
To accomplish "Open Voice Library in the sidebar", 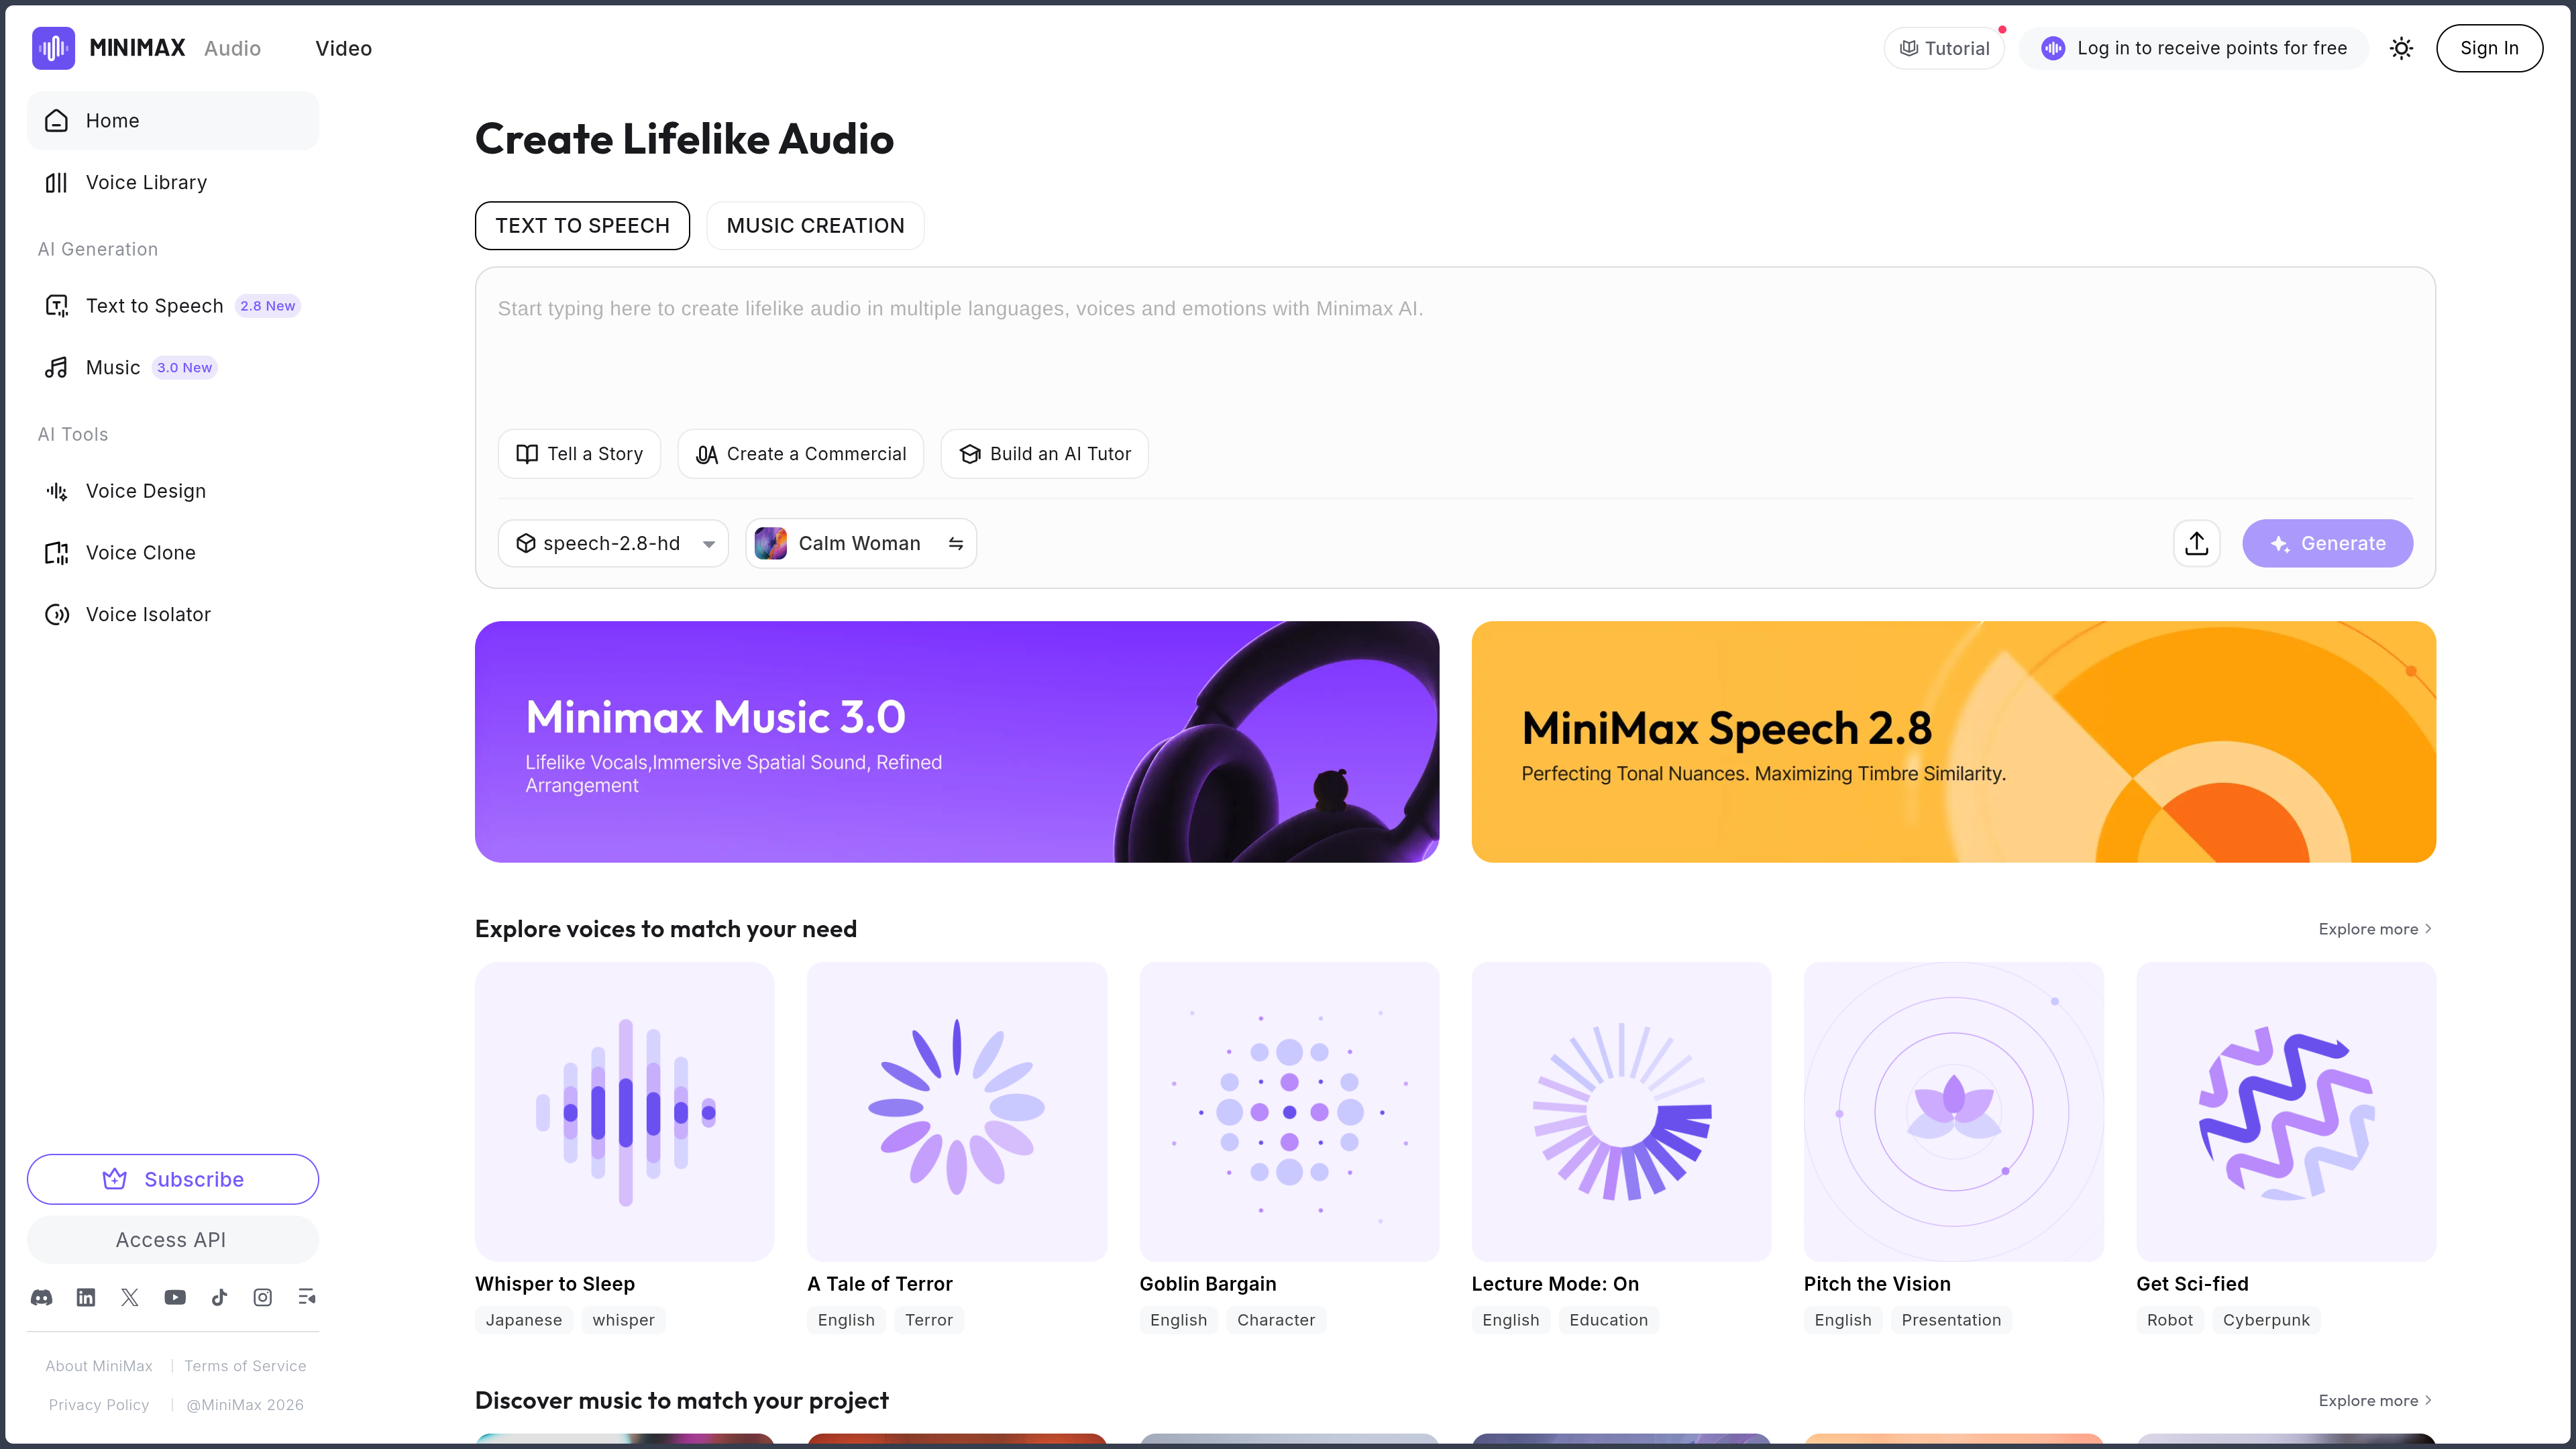I will click(x=173, y=182).
